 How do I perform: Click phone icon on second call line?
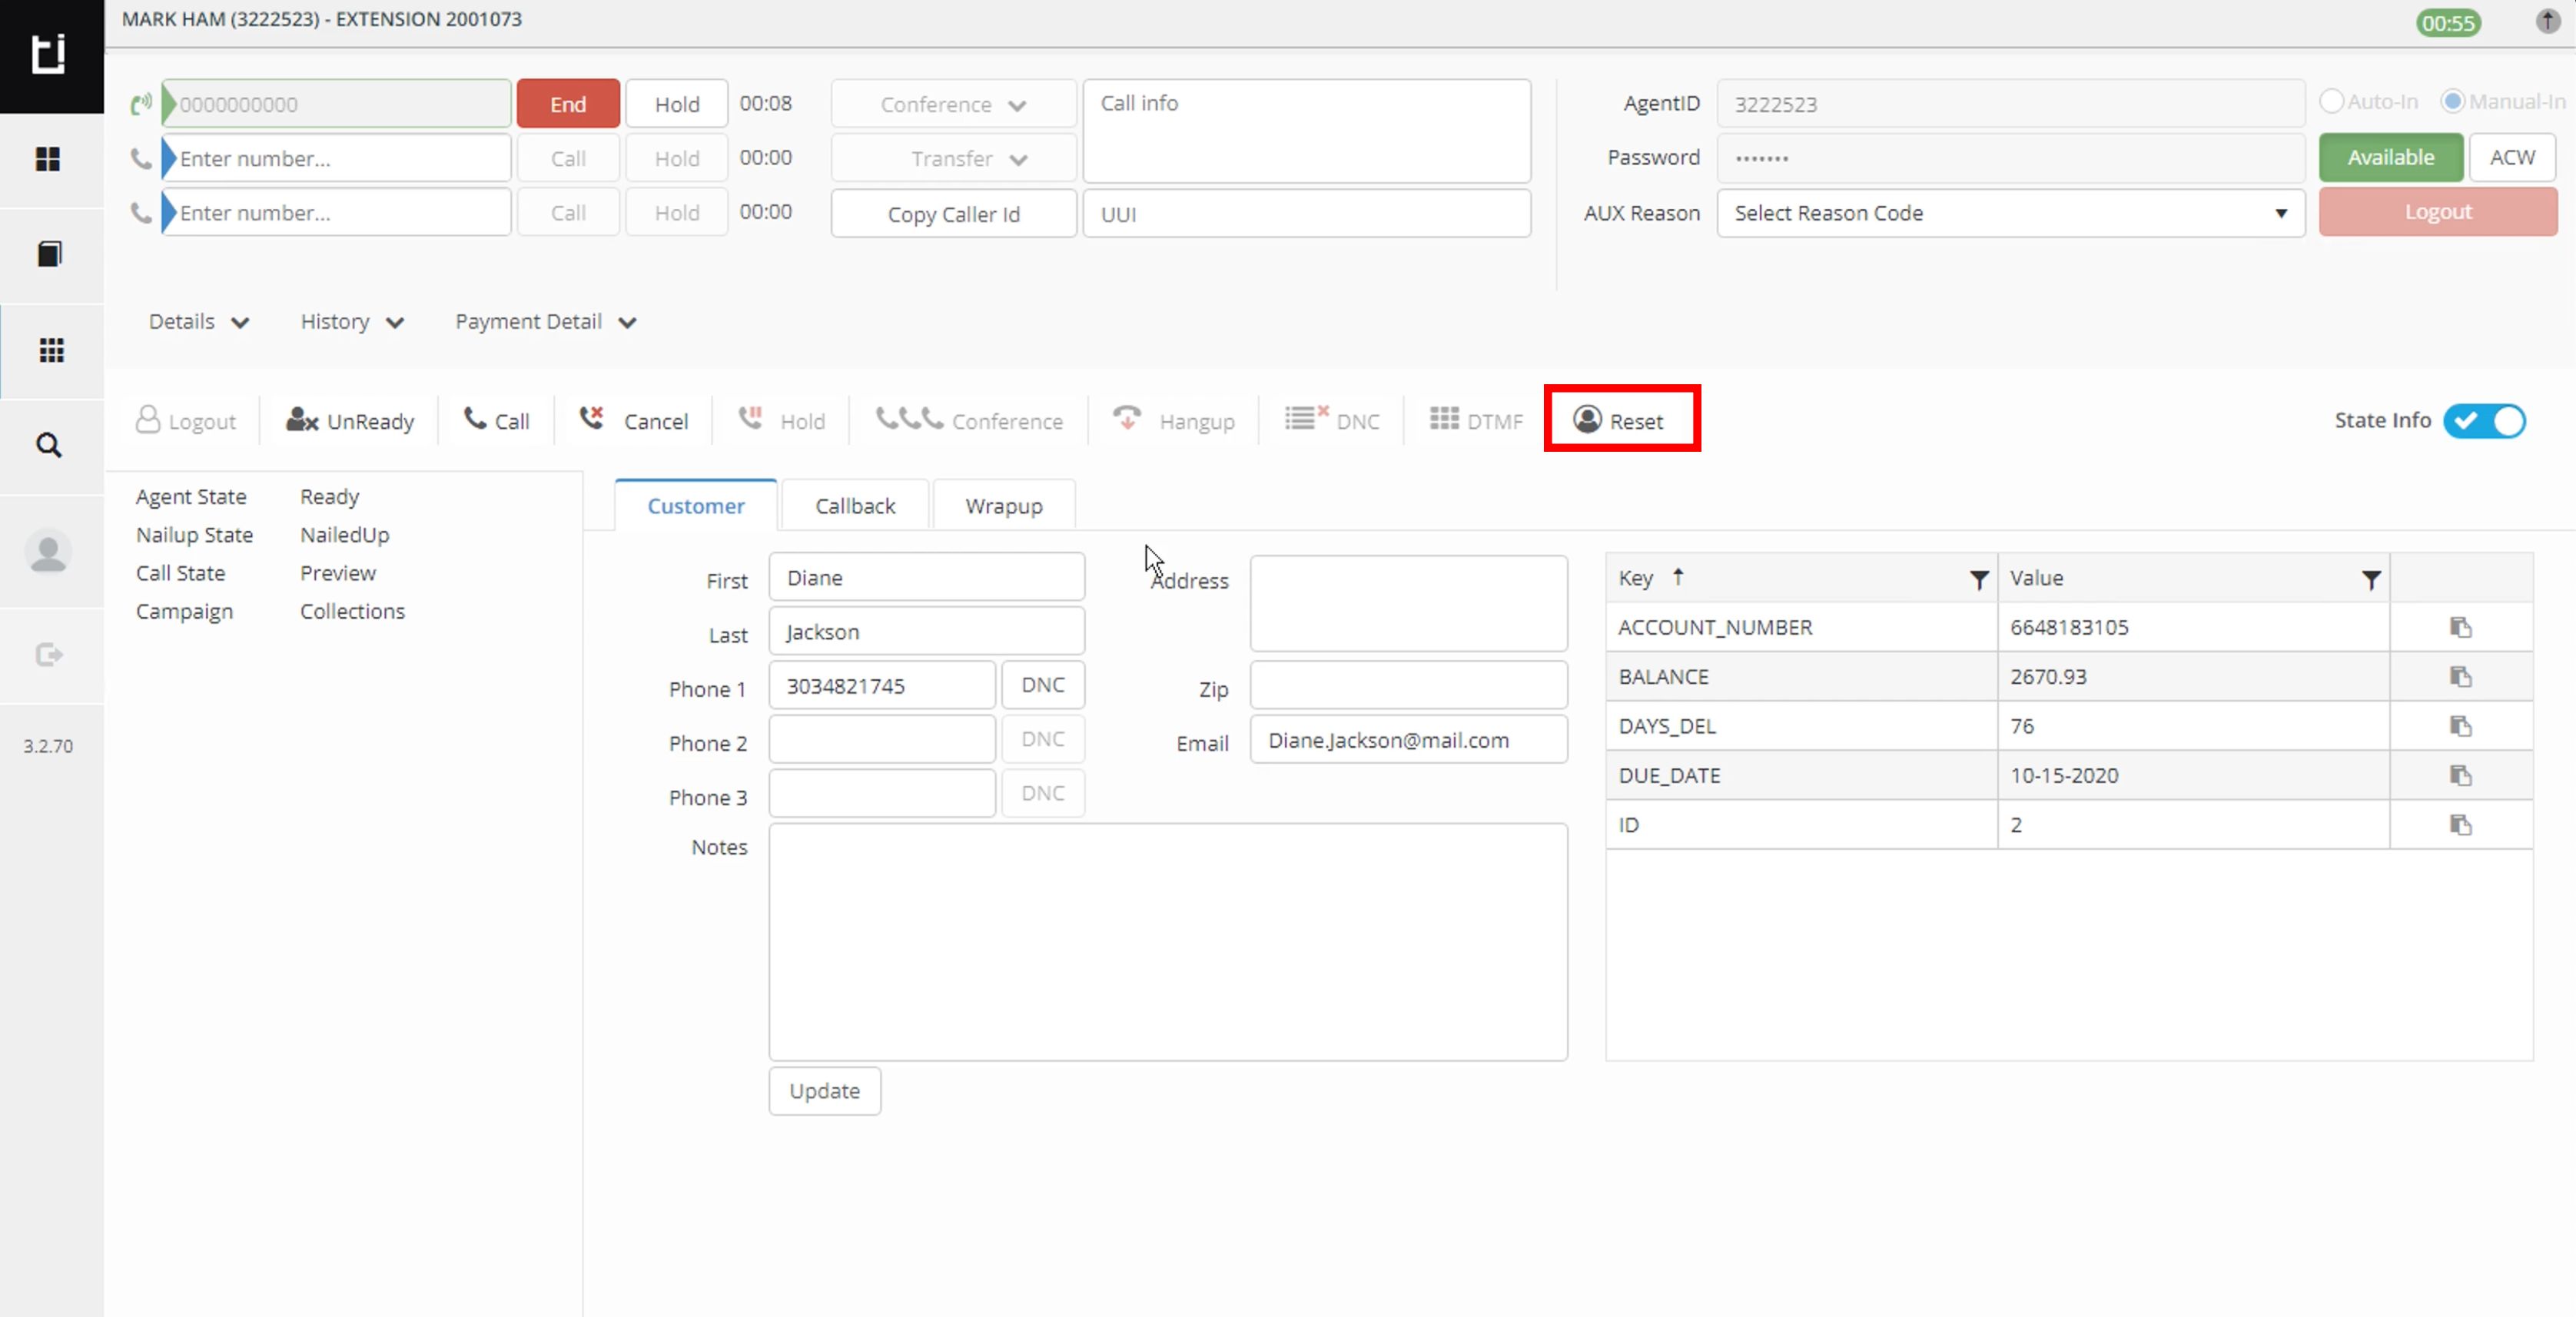[x=141, y=158]
